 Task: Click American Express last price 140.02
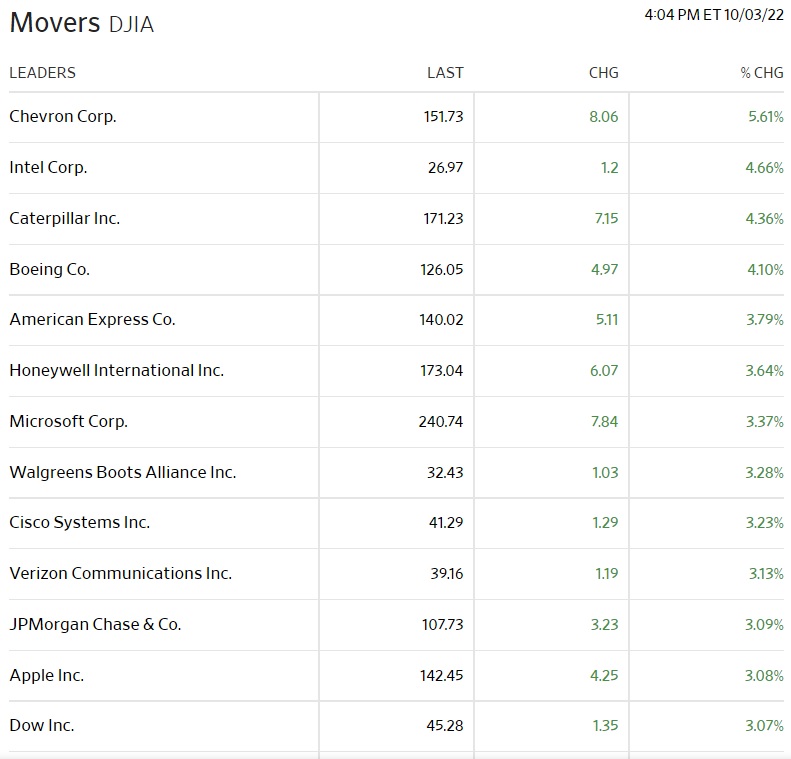441,319
